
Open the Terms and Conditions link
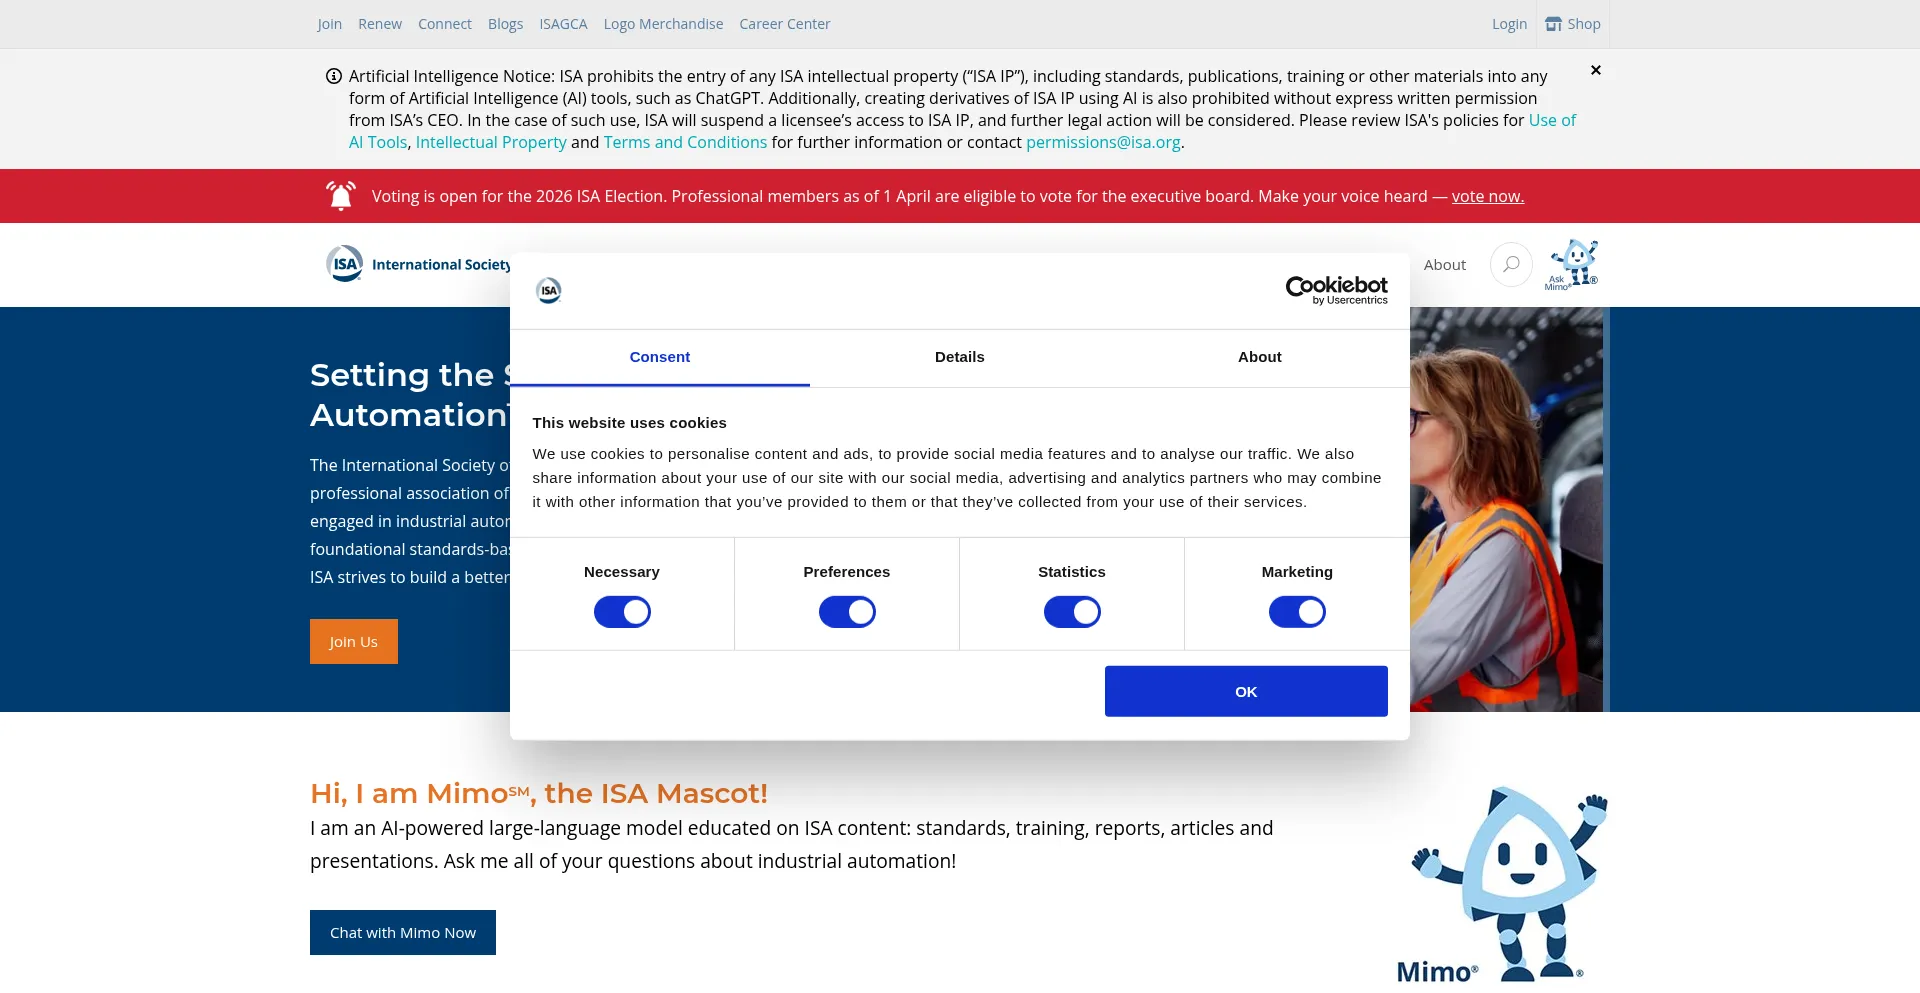coord(685,142)
